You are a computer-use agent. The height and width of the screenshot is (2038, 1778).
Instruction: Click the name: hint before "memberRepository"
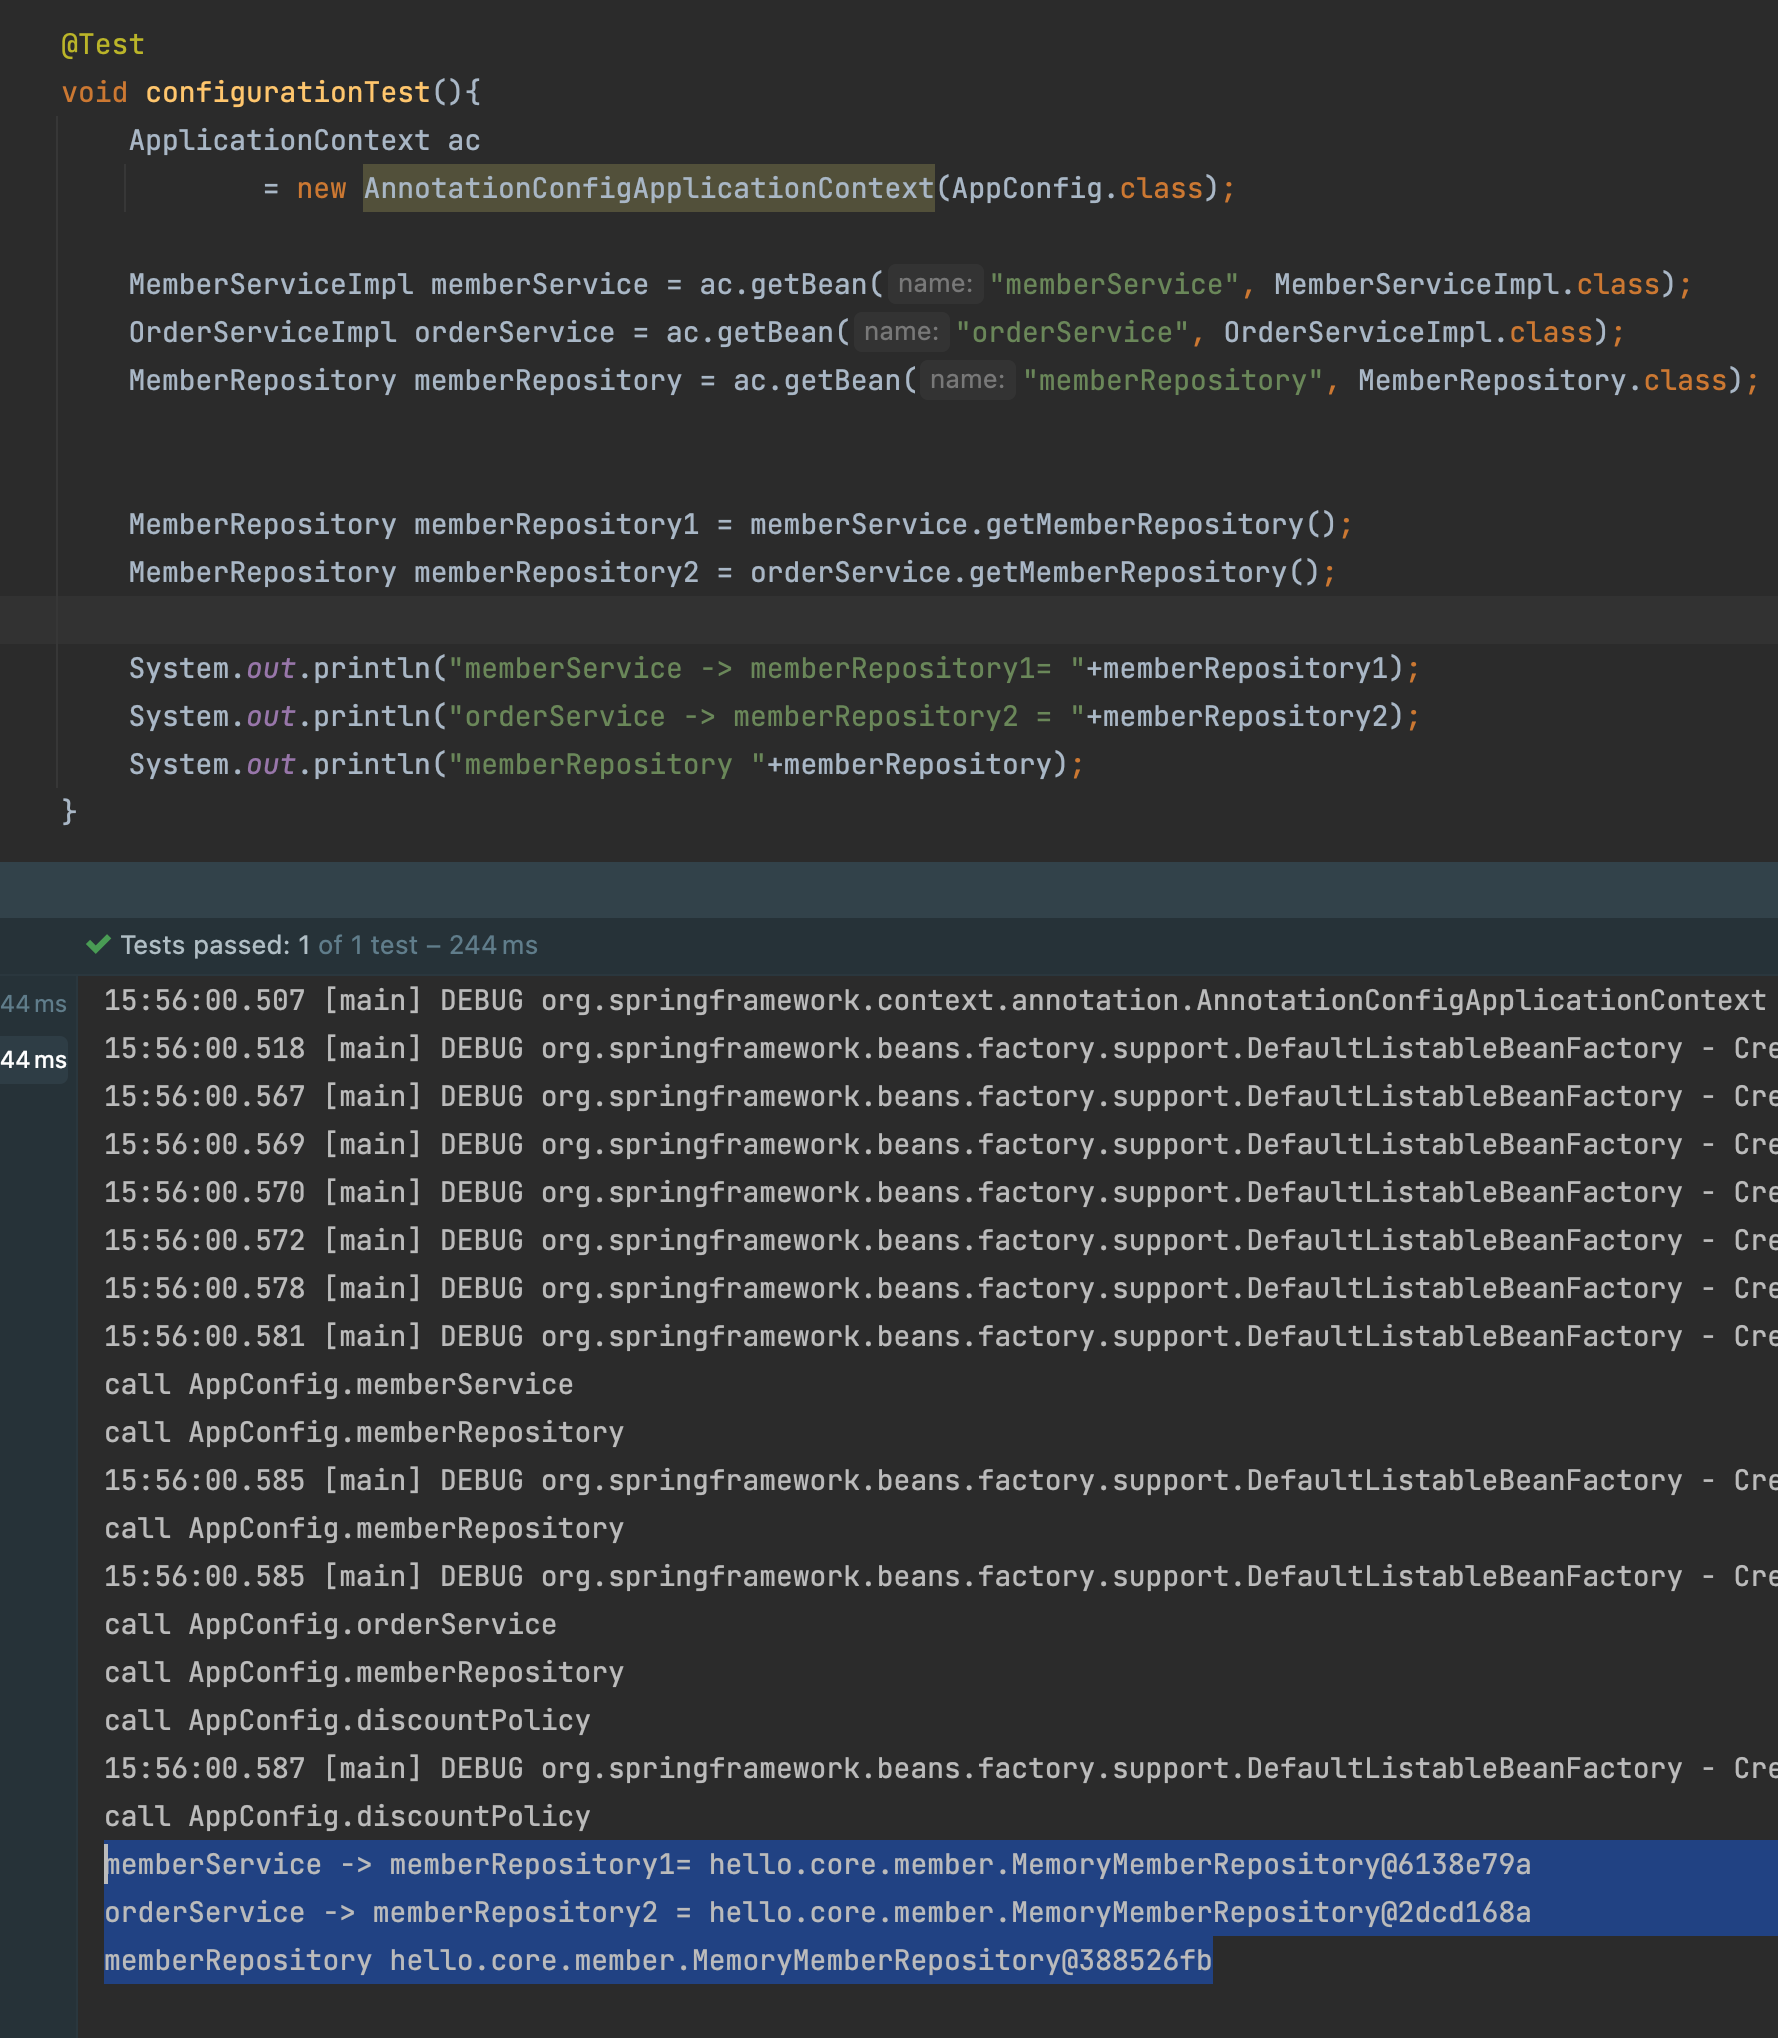click(x=967, y=381)
